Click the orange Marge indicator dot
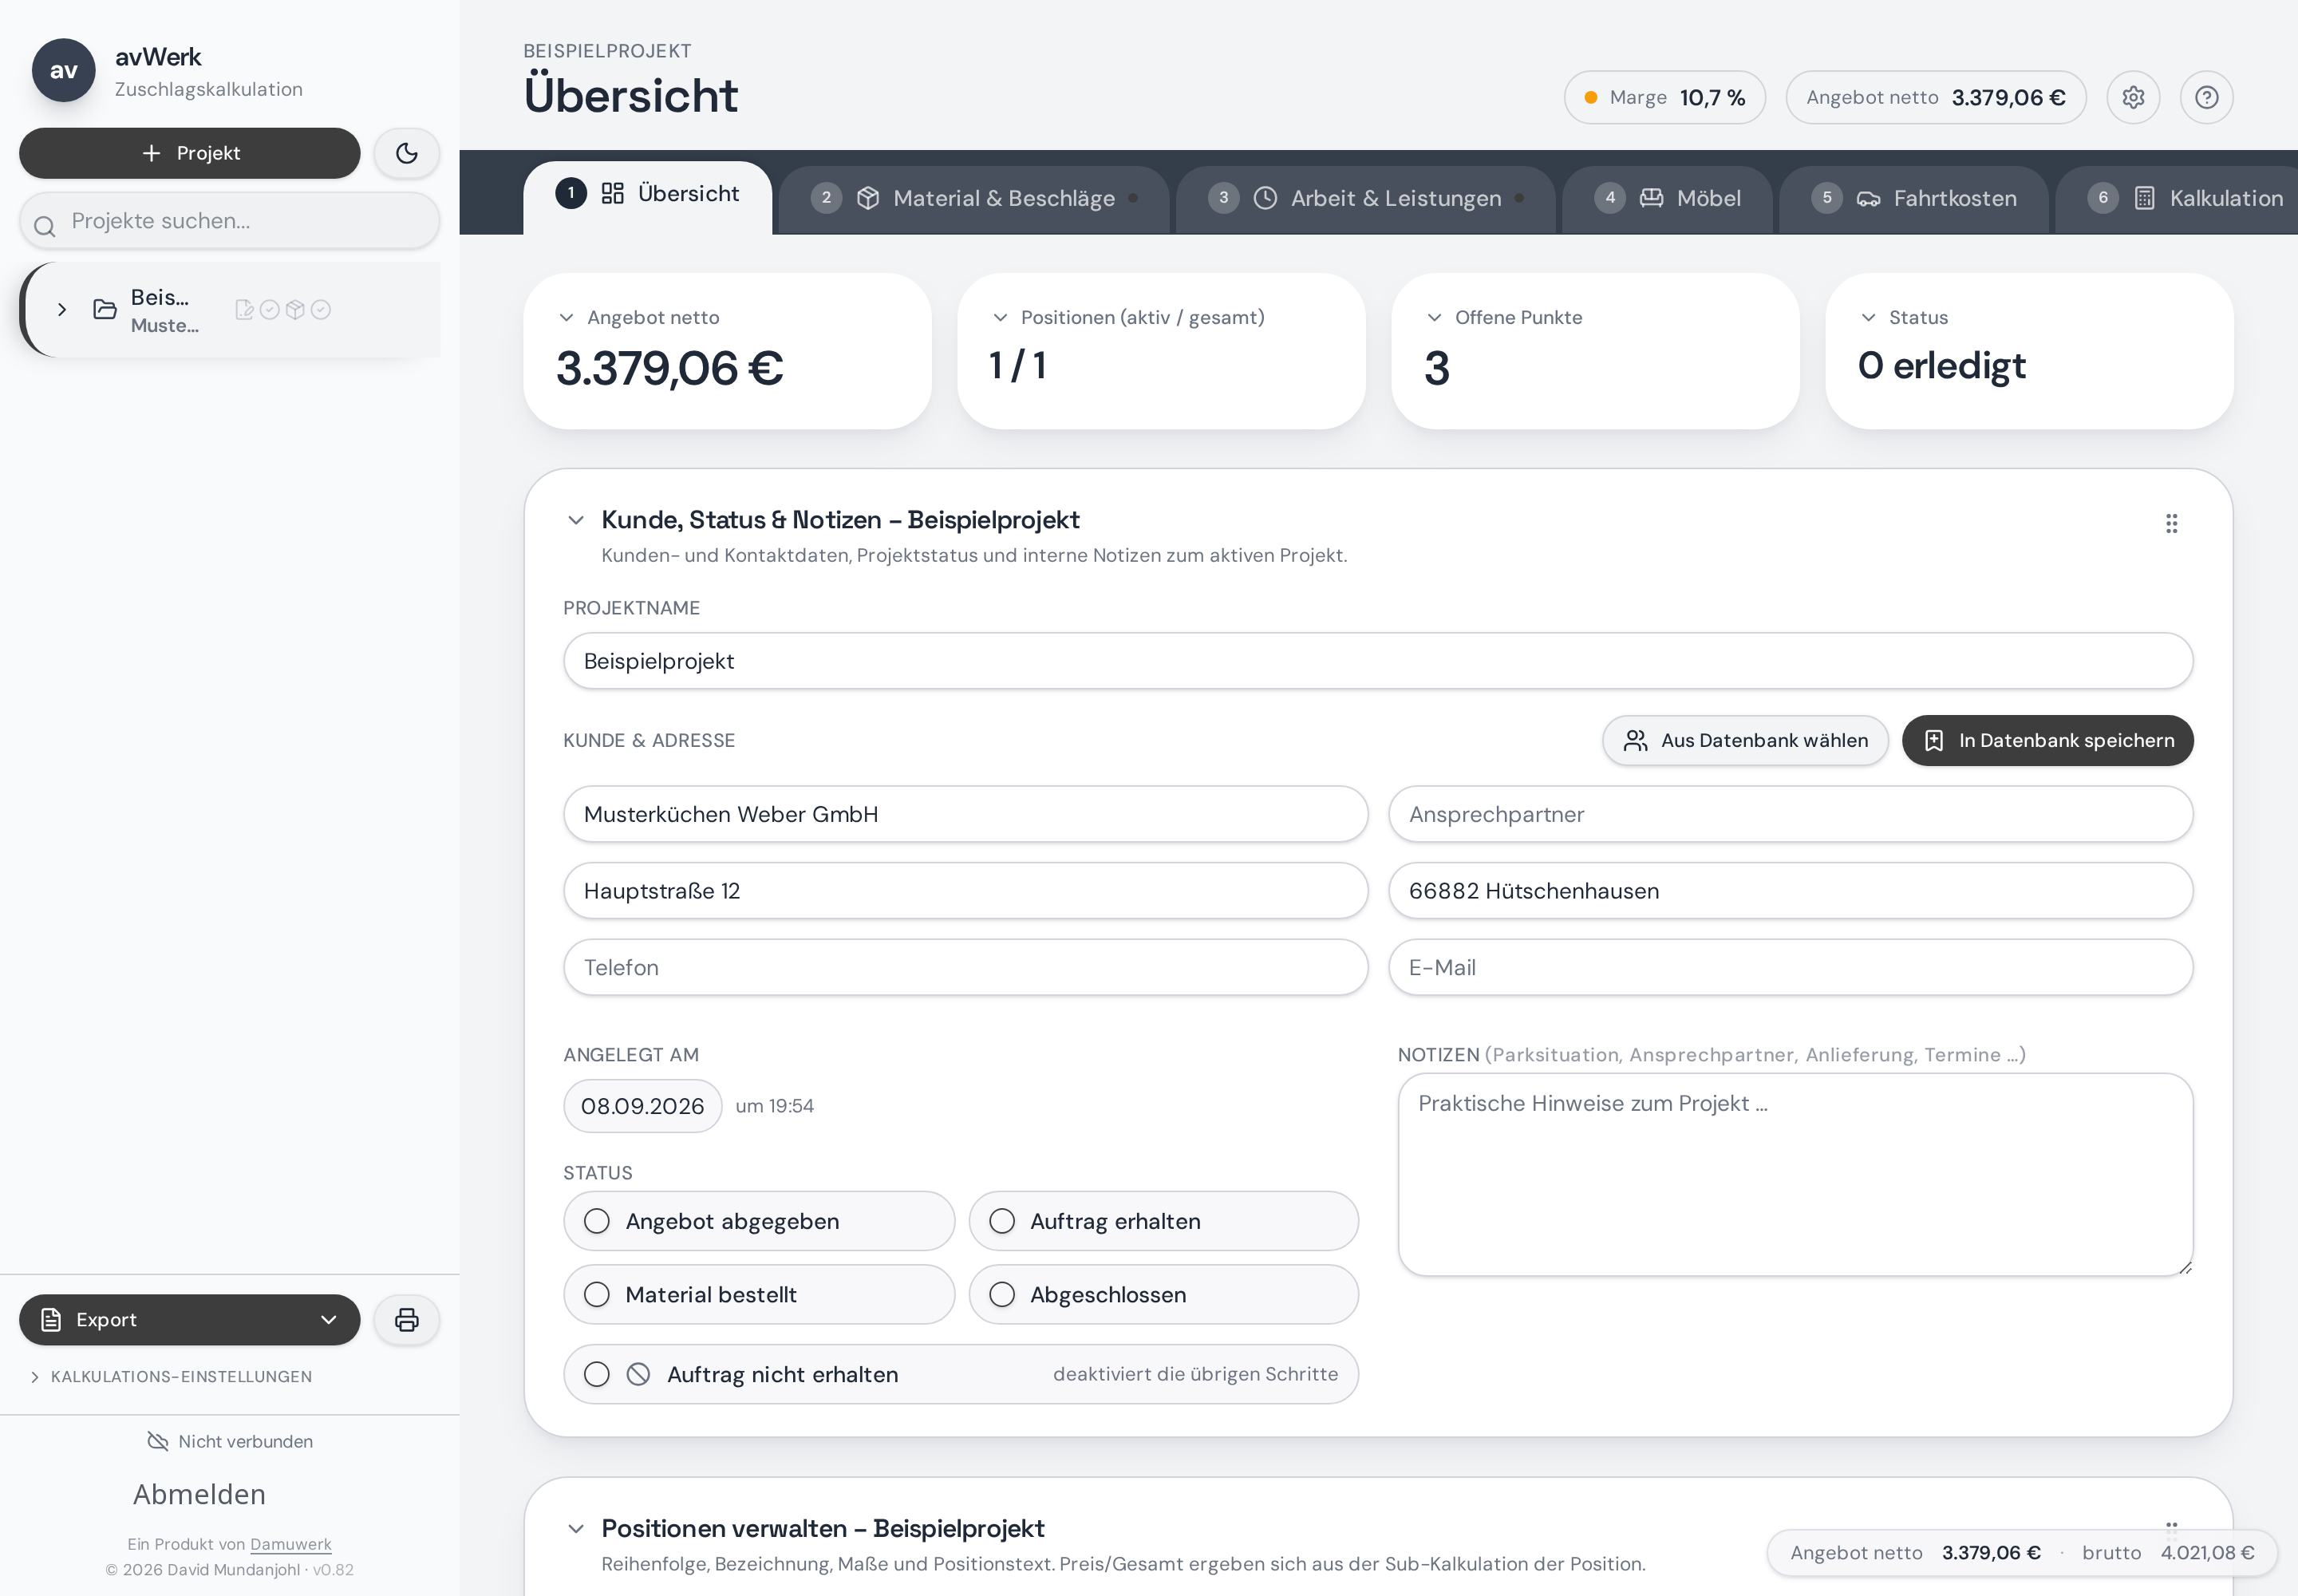The width and height of the screenshot is (2298, 1596). click(x=1590, y=97)
